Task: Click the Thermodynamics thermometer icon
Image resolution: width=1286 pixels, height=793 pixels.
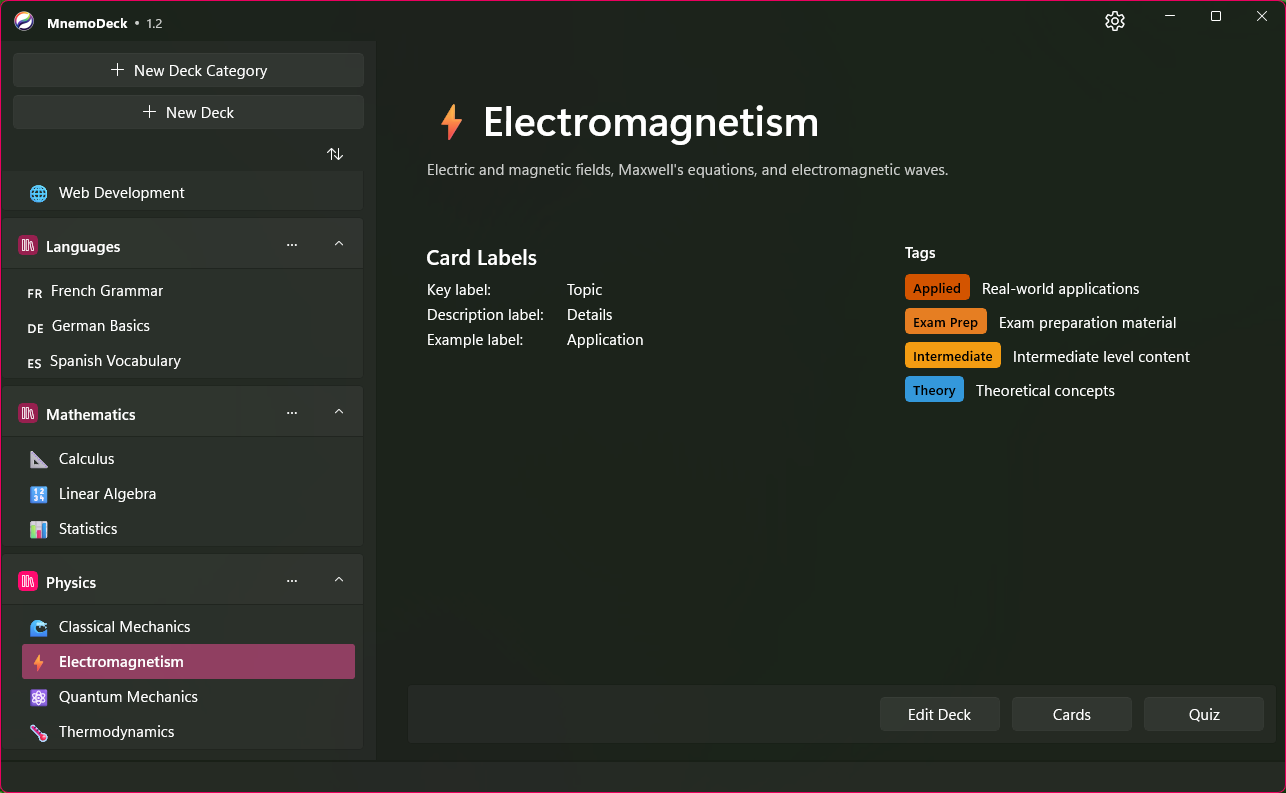Action: point(38,732)
